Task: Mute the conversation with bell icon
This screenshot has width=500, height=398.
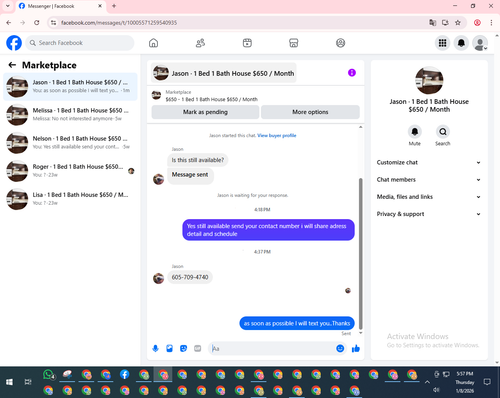Action: pyautogui.click(x=415, y=132)
